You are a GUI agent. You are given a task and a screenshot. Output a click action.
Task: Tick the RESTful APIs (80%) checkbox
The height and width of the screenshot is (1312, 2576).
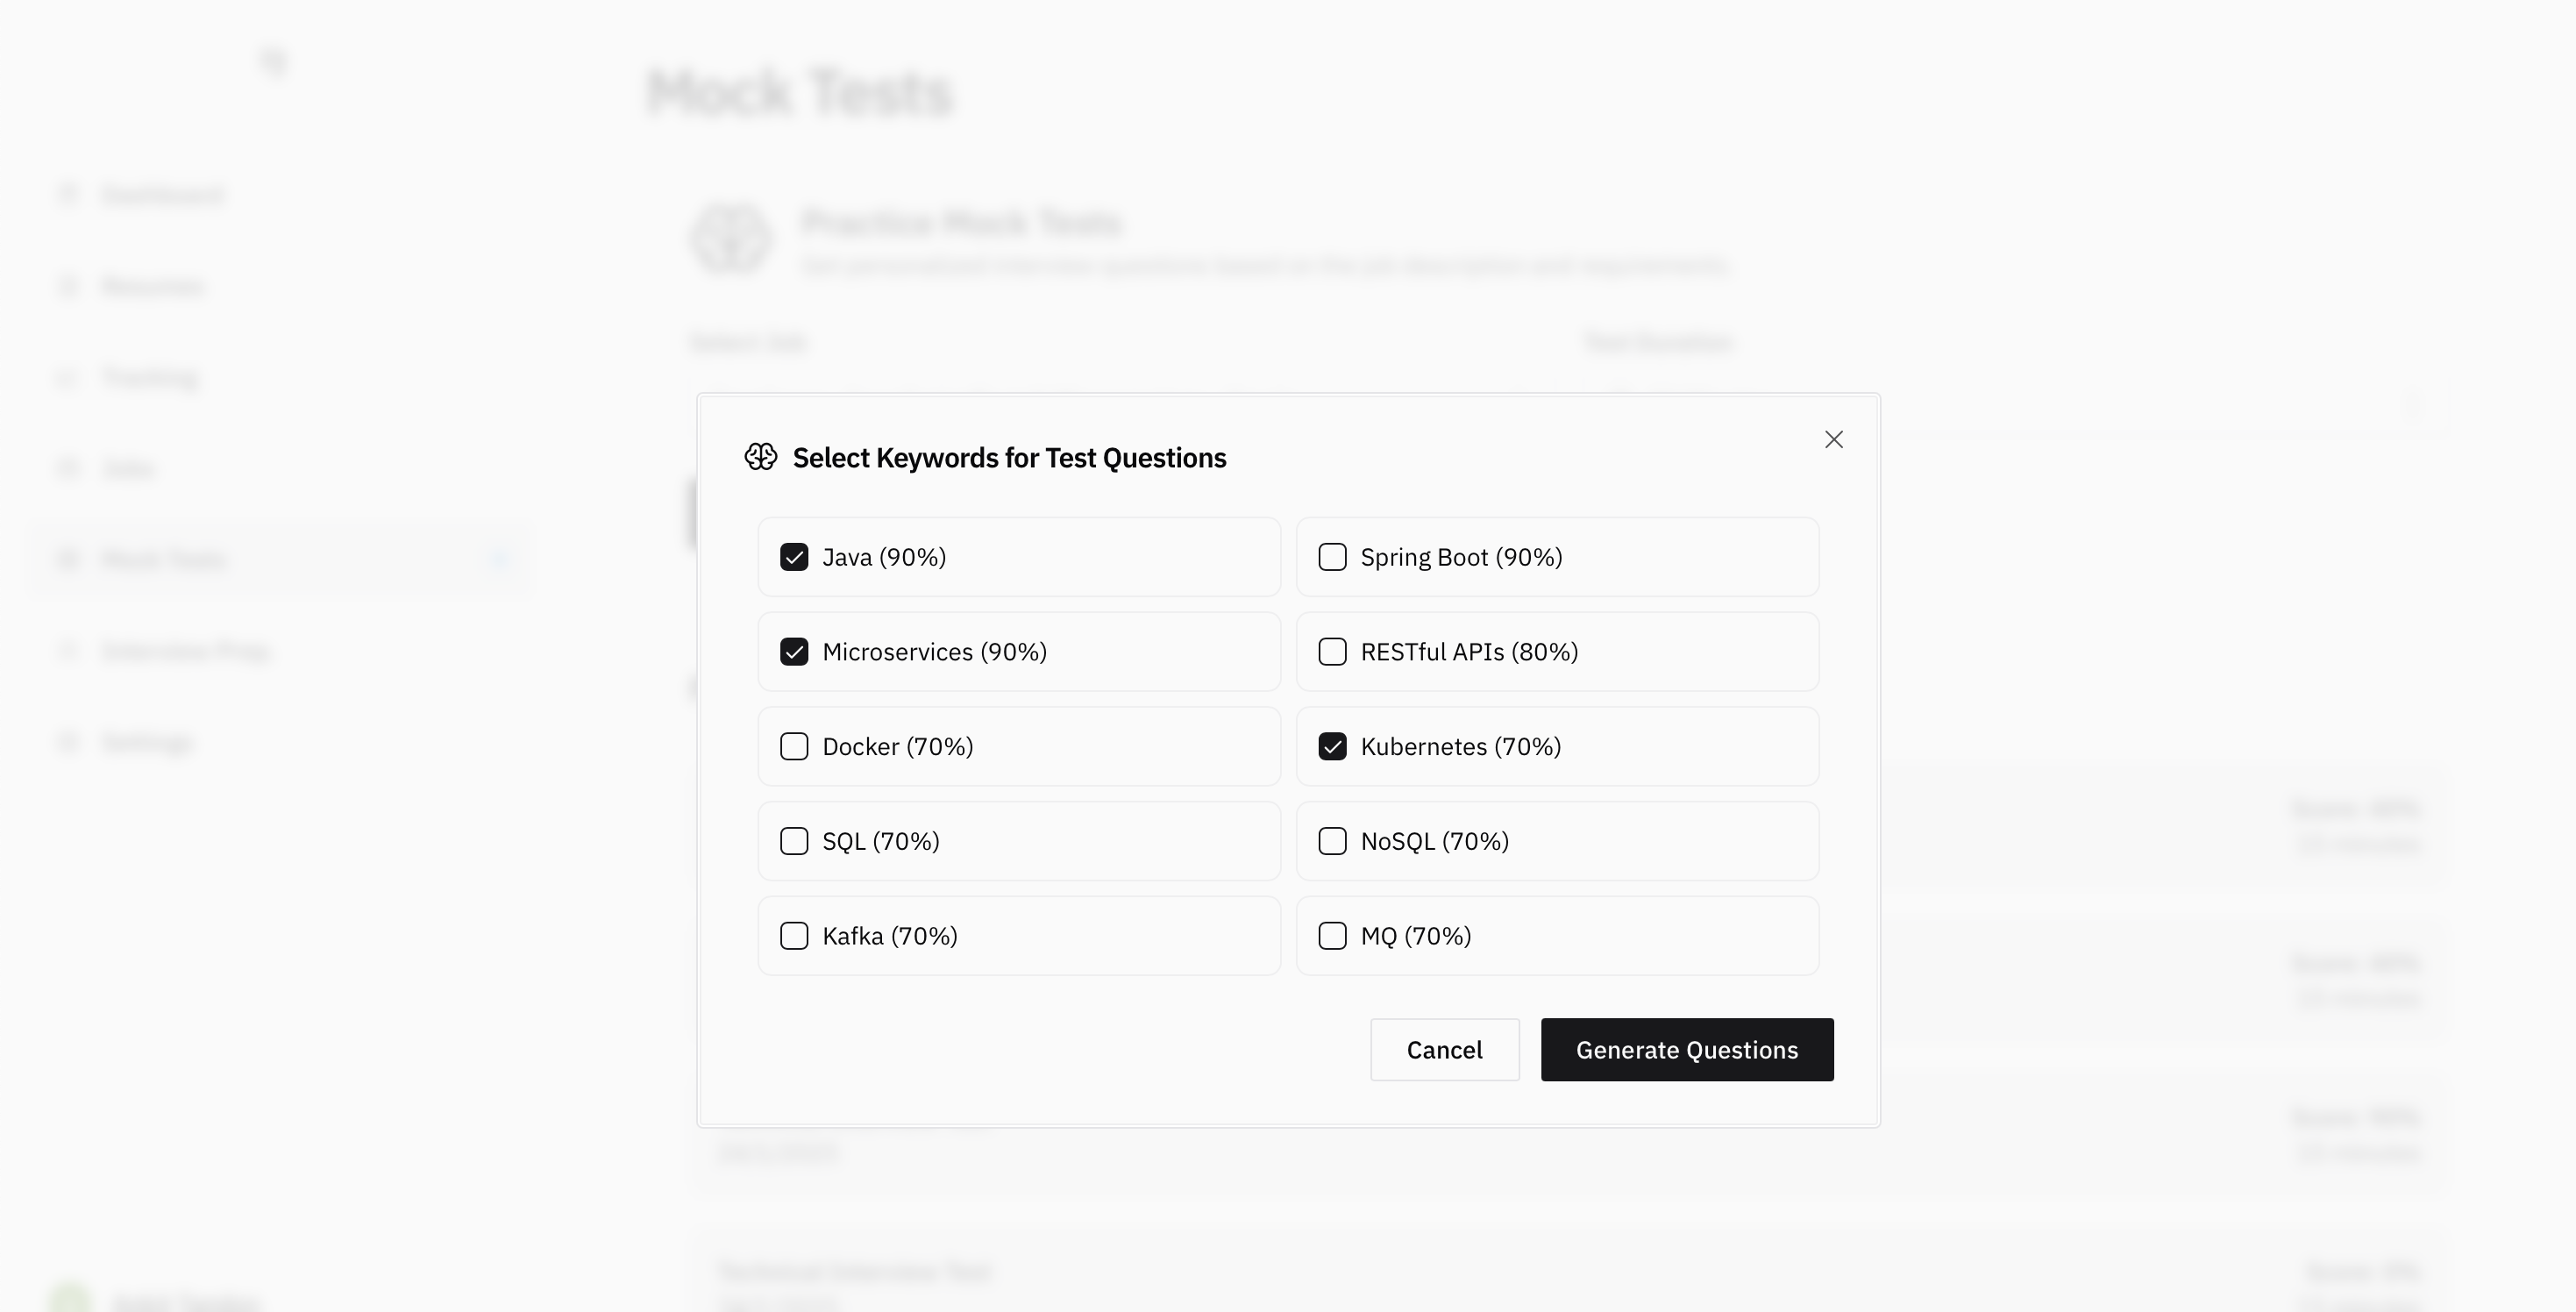pos(1332,652)
